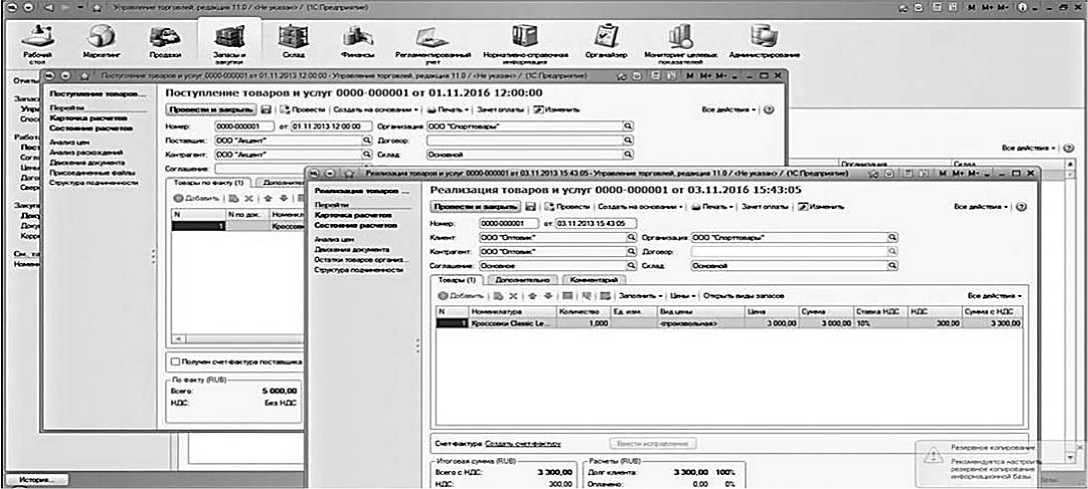Click the lookup icon of Реализация Склад field
This screenshot has width=1088, height=489.
click(x=892, y=266)
